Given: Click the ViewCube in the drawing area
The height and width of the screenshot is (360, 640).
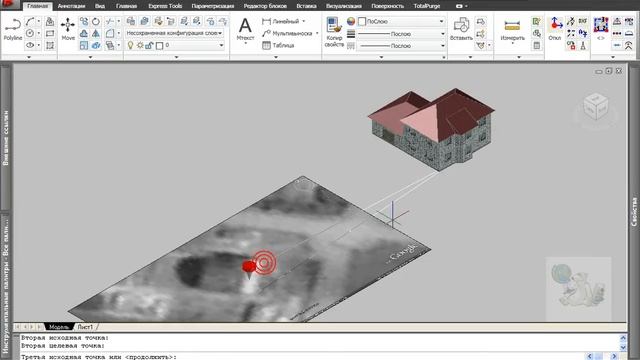Looking at the screenshot, I should point(596,107).
